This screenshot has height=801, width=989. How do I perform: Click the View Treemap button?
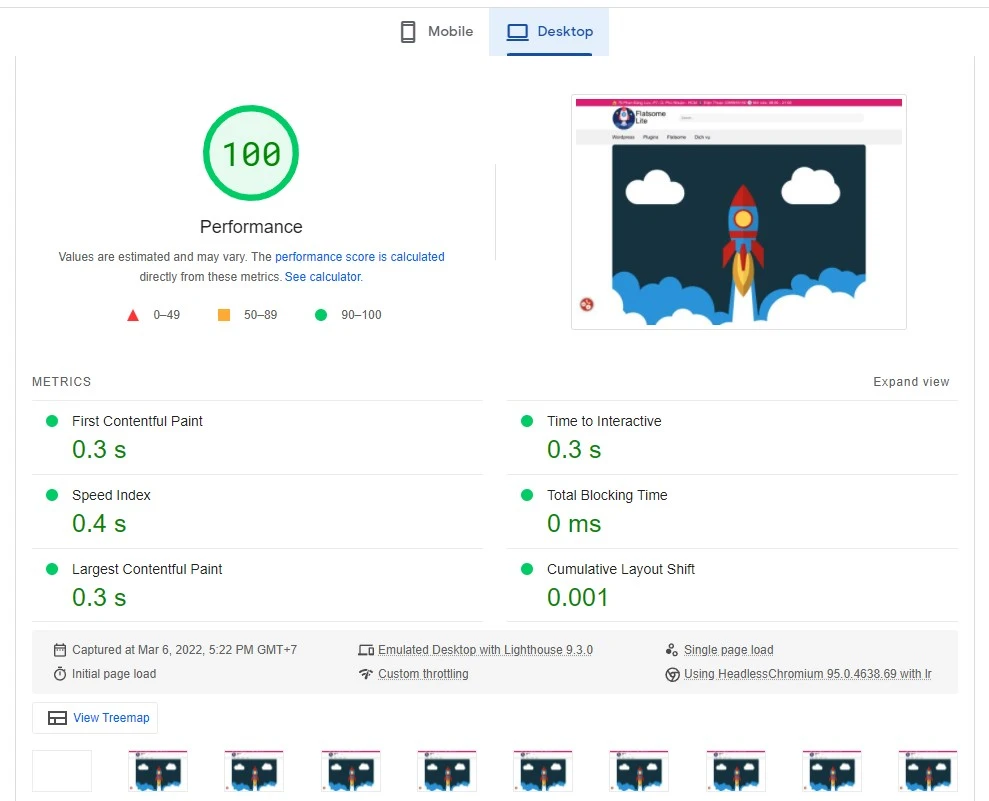[95, 718]
